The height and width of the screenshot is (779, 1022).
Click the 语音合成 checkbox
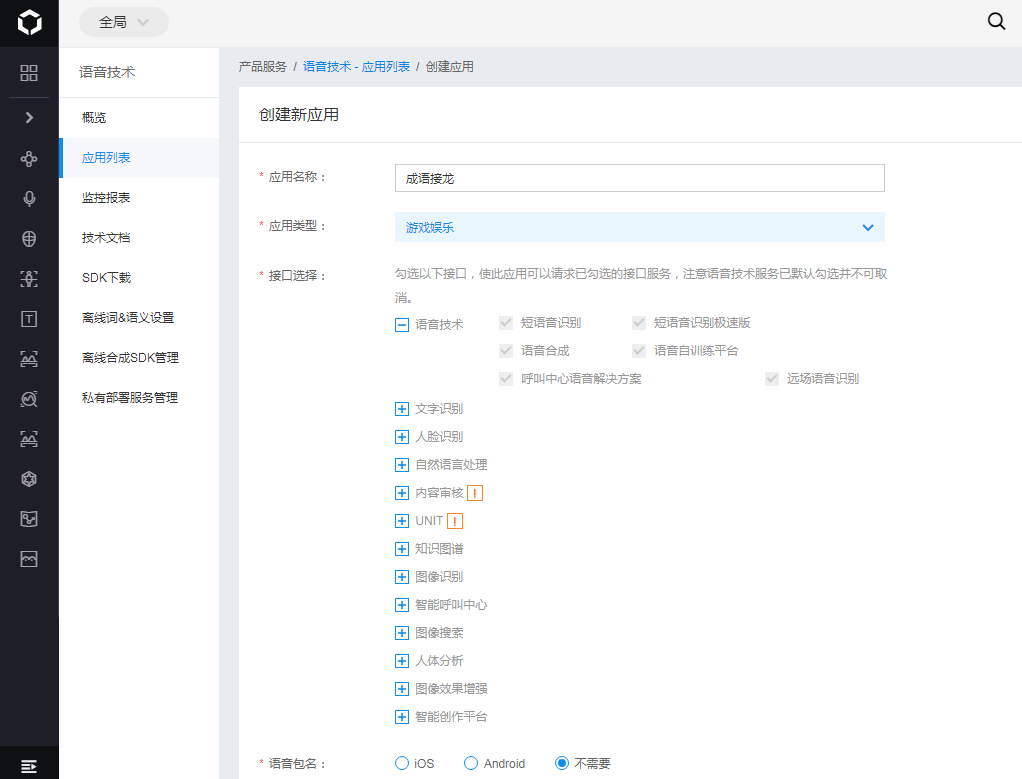[x=506, y=351]
